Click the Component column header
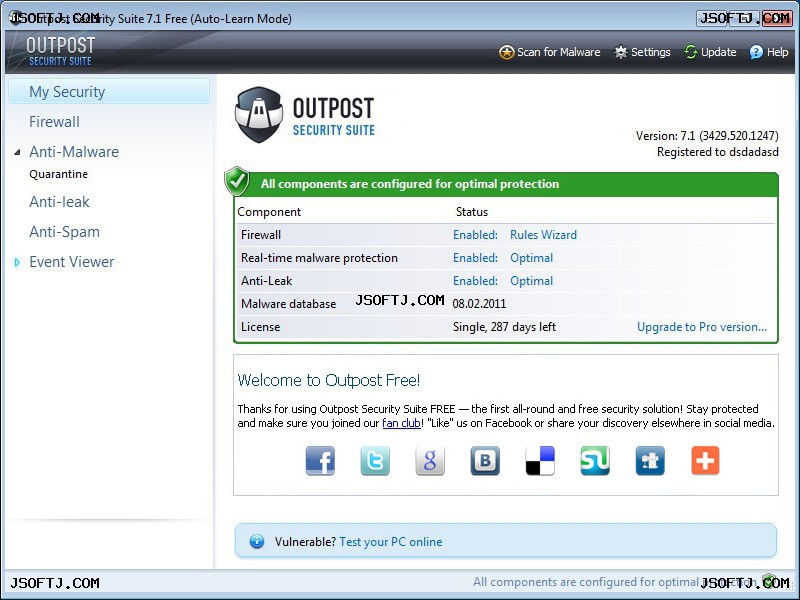Image resolution: width=800 pixels, height=600 pixels. tap(269, 212)
